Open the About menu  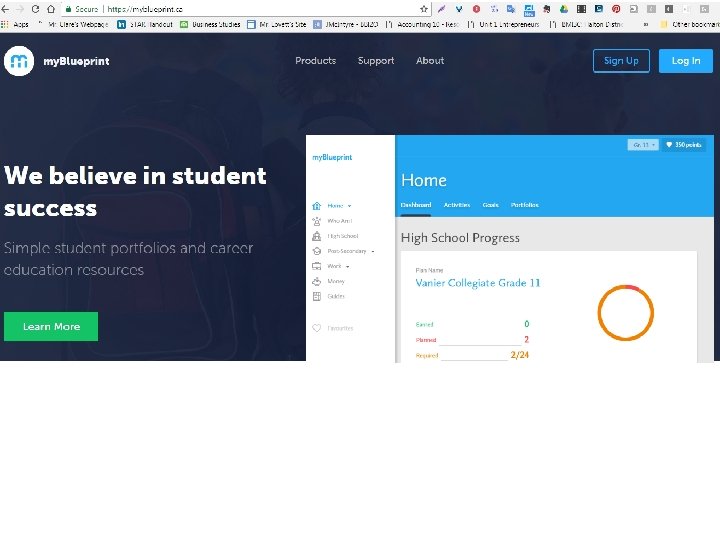point(430,61)
